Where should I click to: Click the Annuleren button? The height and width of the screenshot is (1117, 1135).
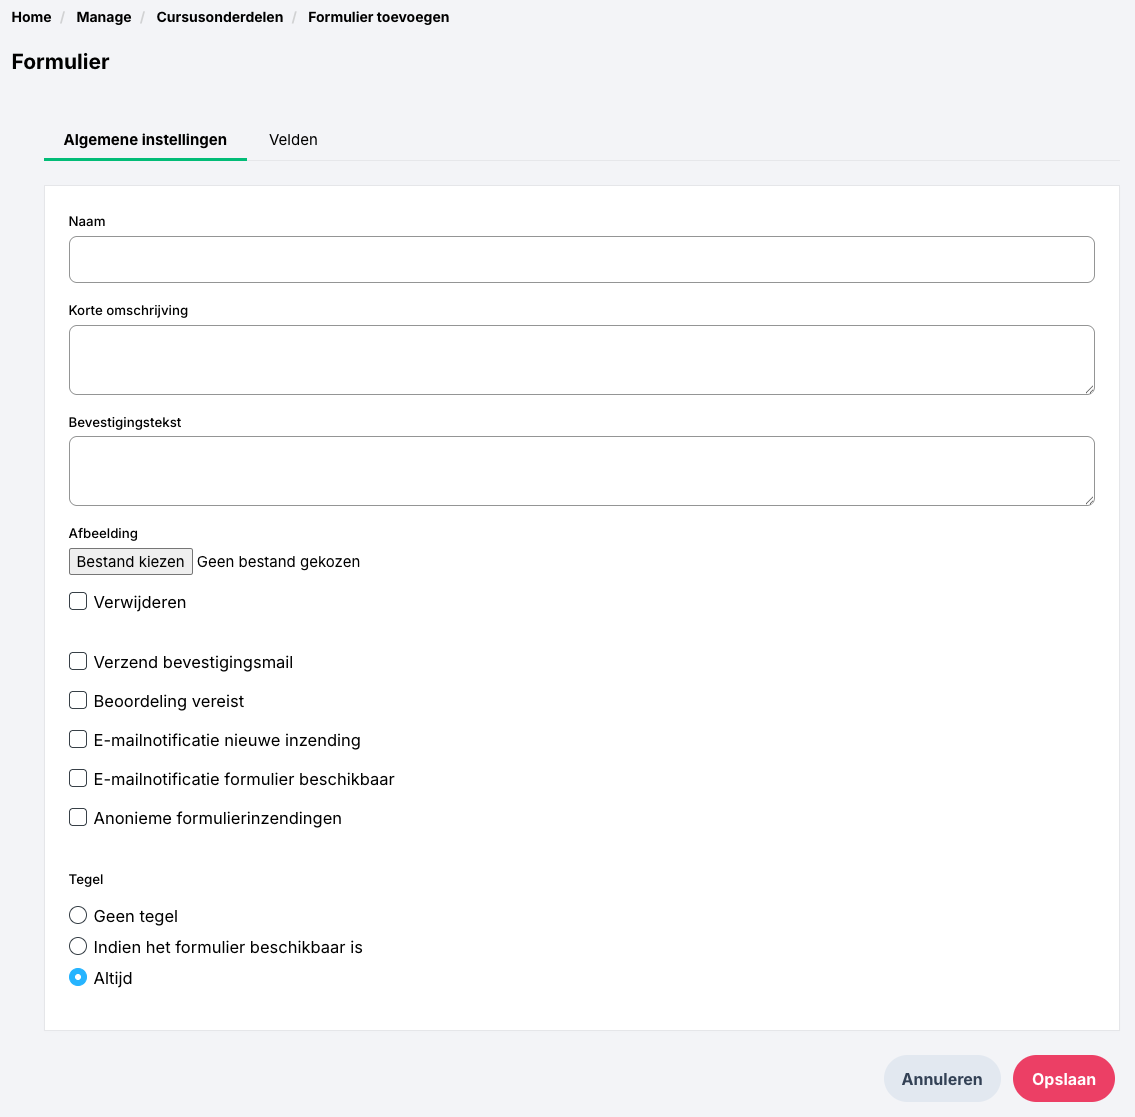click(942, 1079)
